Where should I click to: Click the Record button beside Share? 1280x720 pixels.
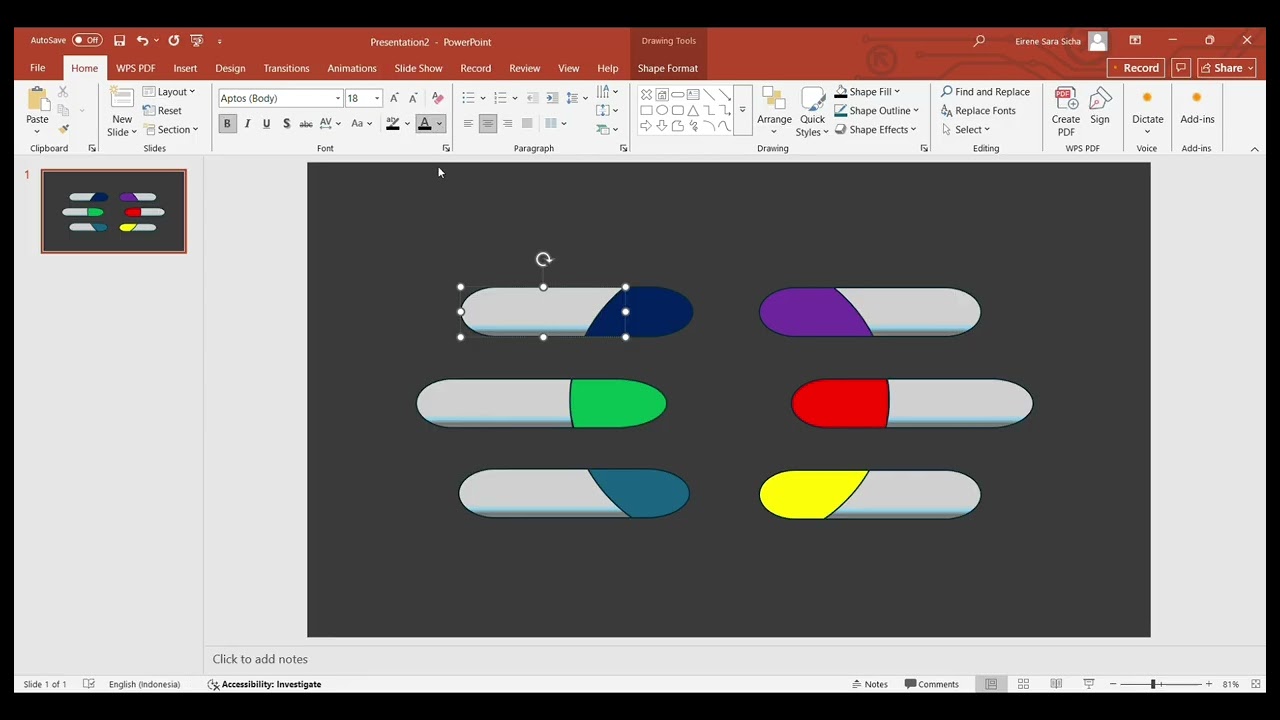1136,68
